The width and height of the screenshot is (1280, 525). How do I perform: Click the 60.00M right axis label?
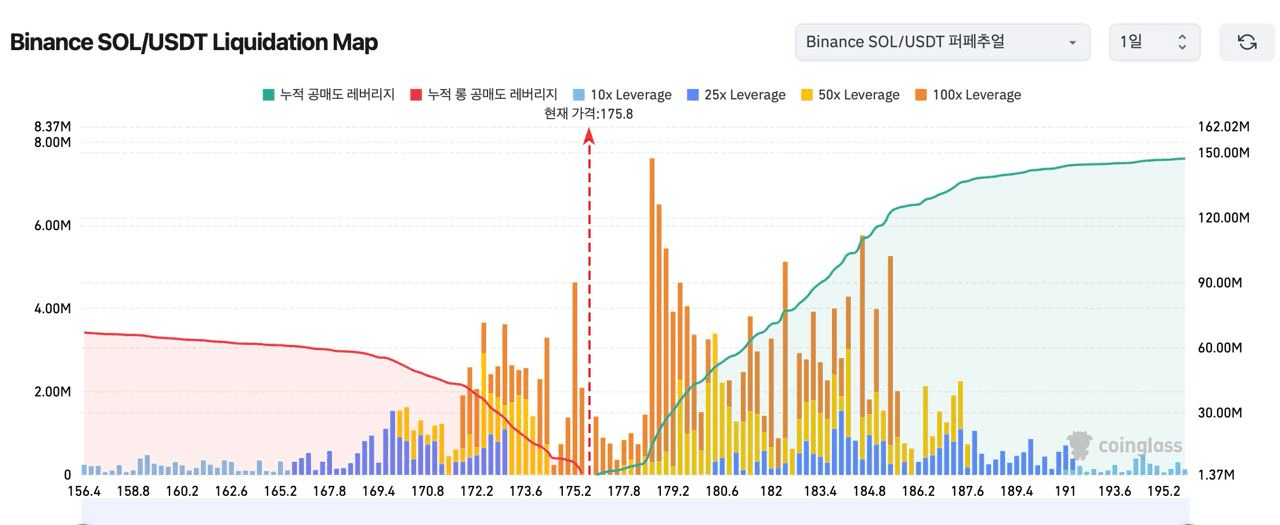click(x=1220, y=347)
